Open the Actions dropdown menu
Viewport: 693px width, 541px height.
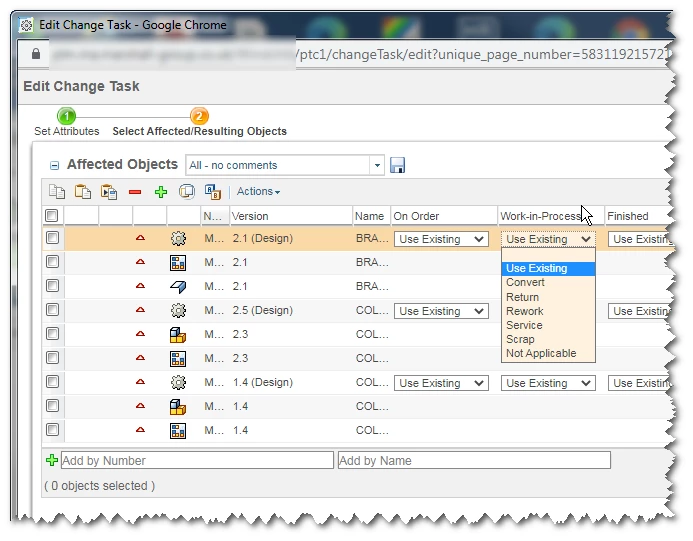[258, 191]
